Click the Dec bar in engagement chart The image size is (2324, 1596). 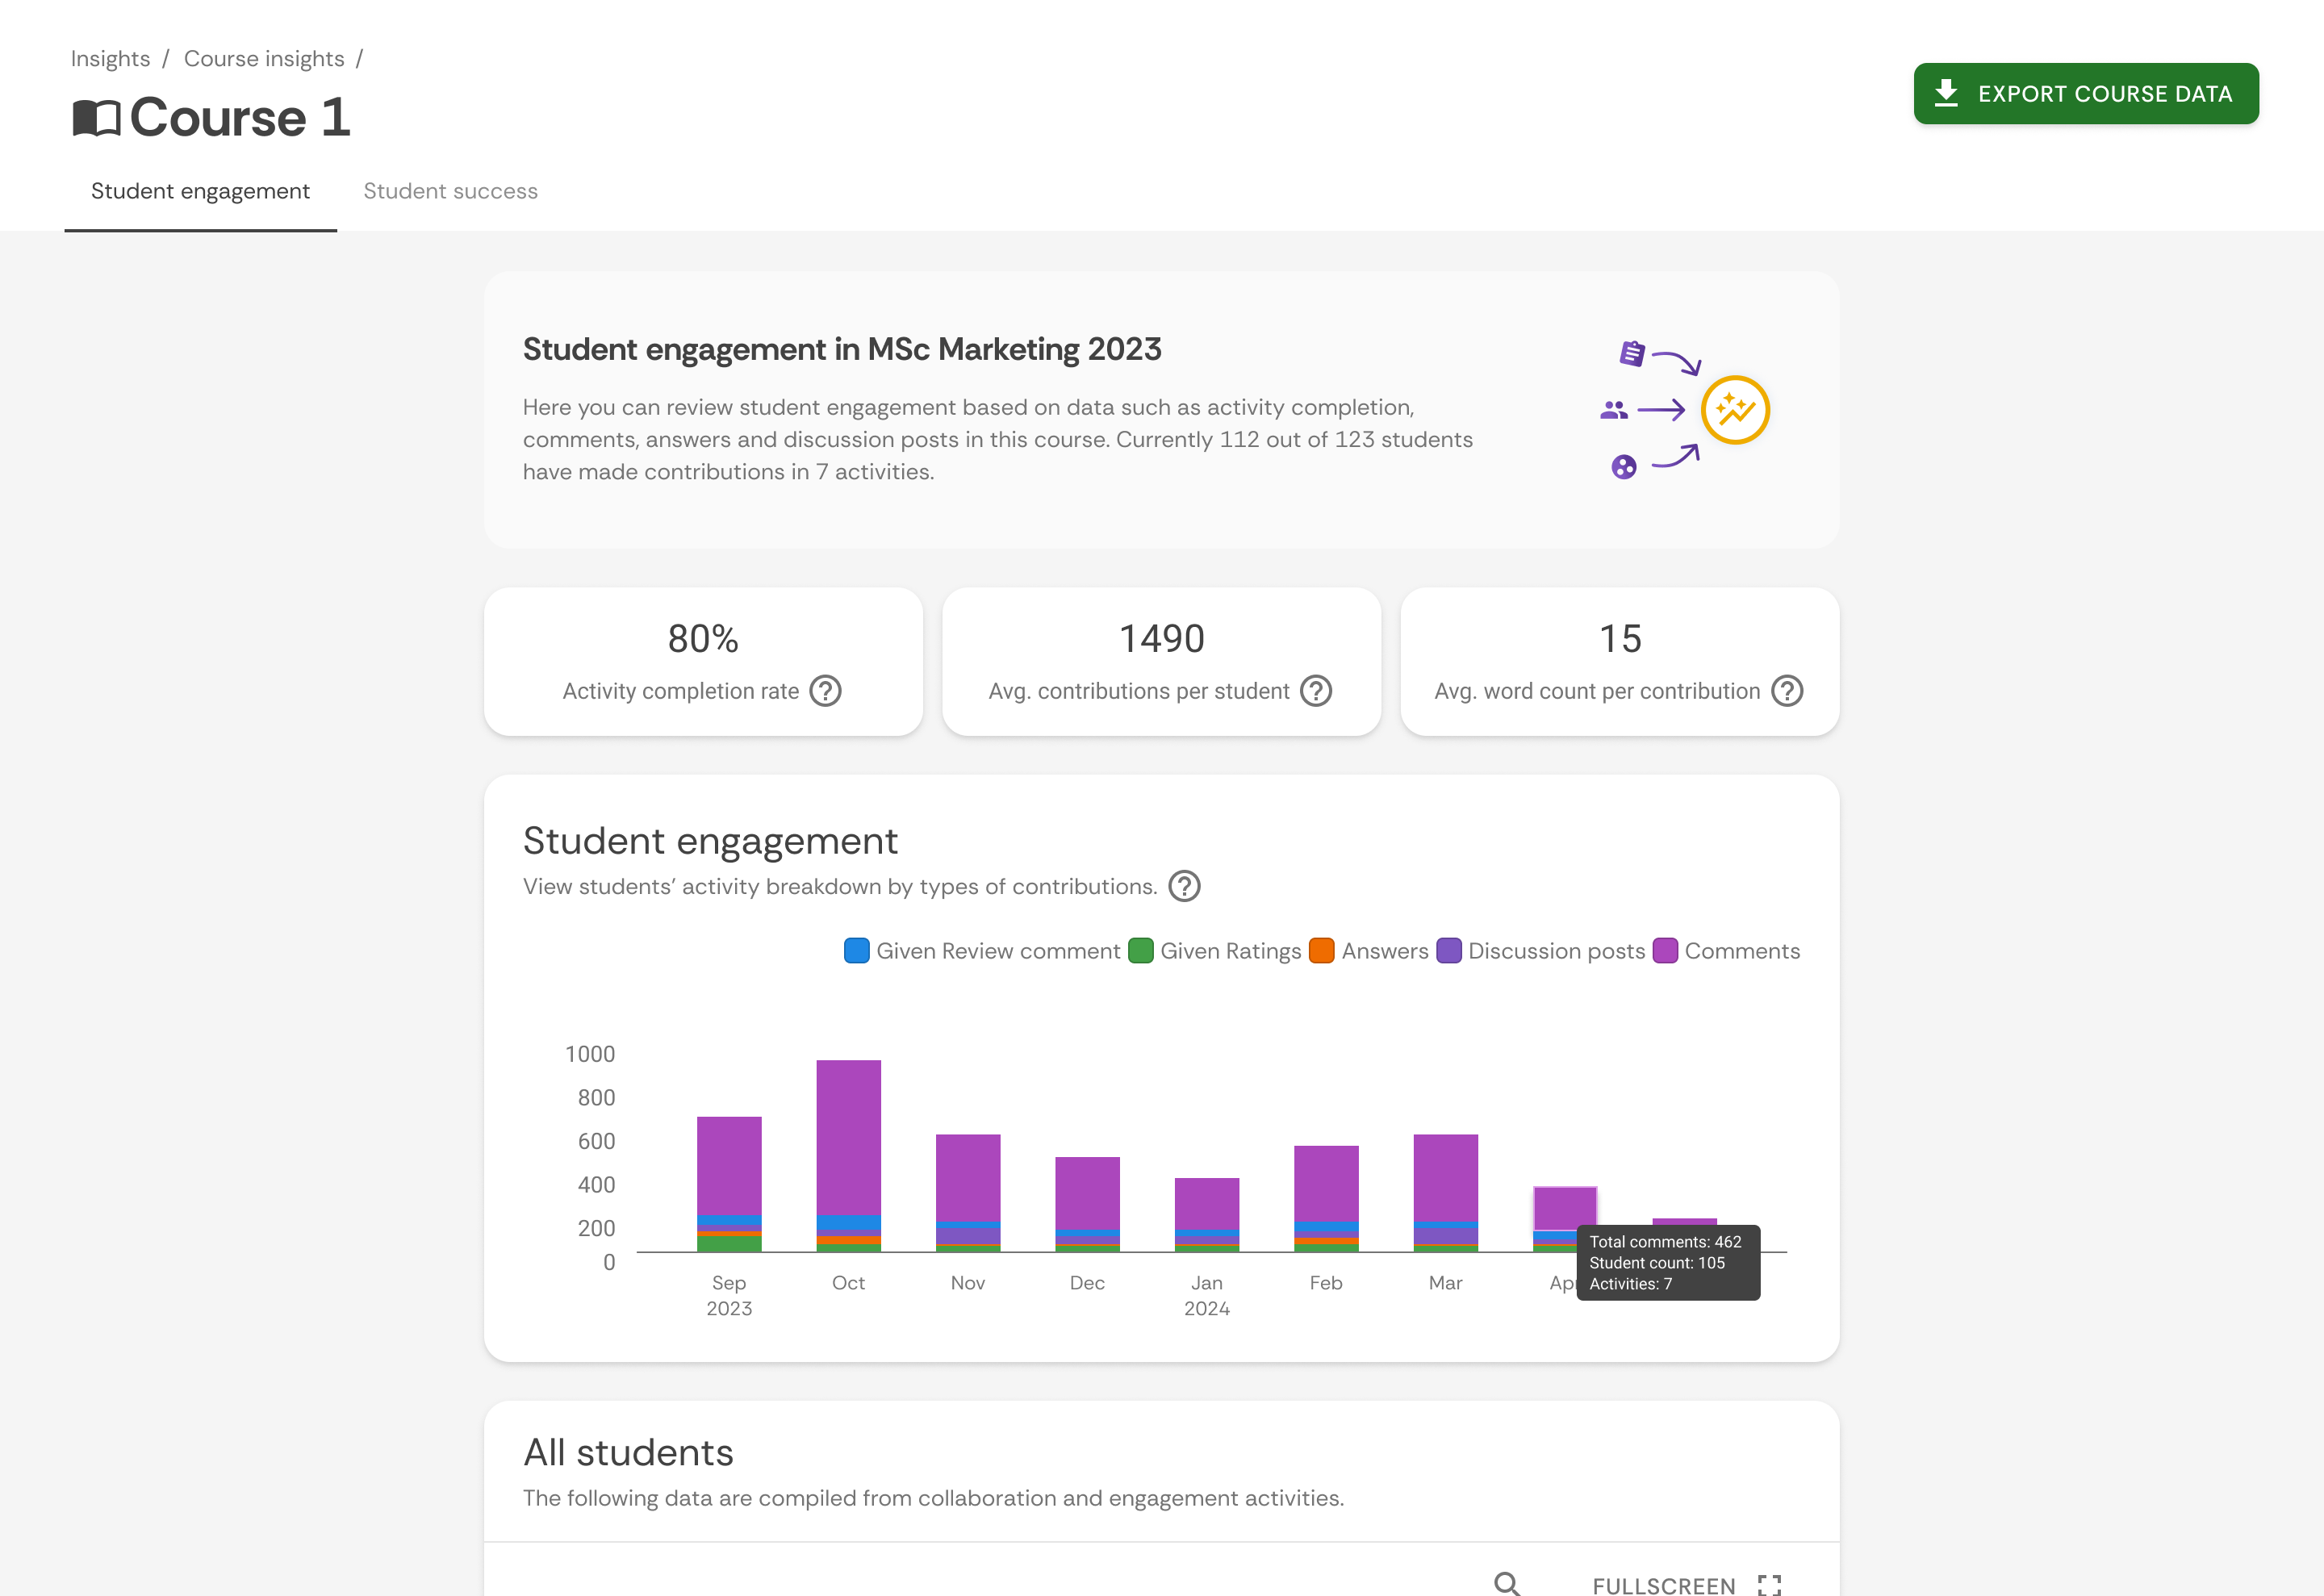1087,1204
